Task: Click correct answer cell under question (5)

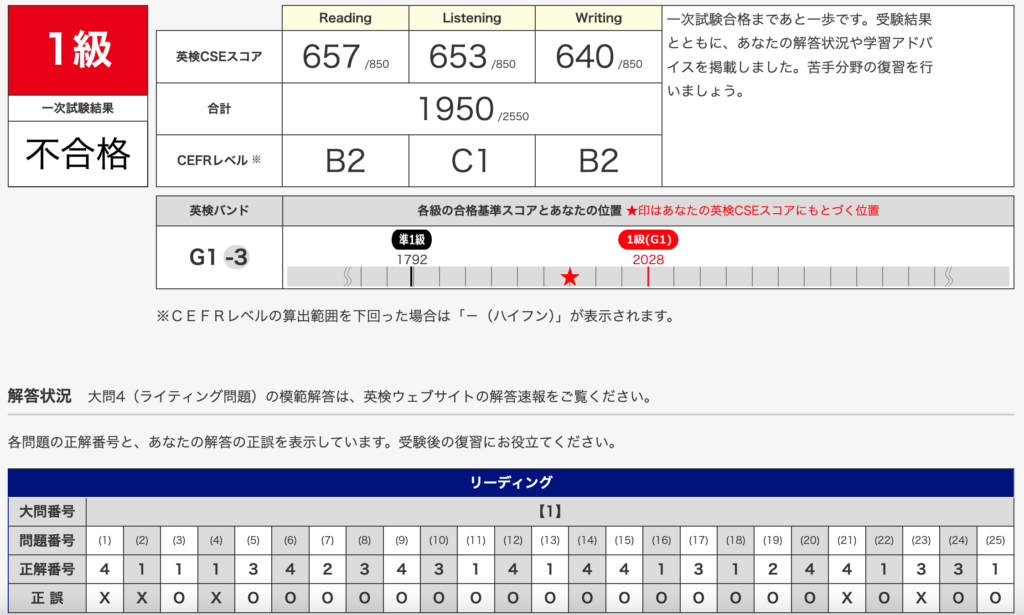Action: click(x=253, y=569)
